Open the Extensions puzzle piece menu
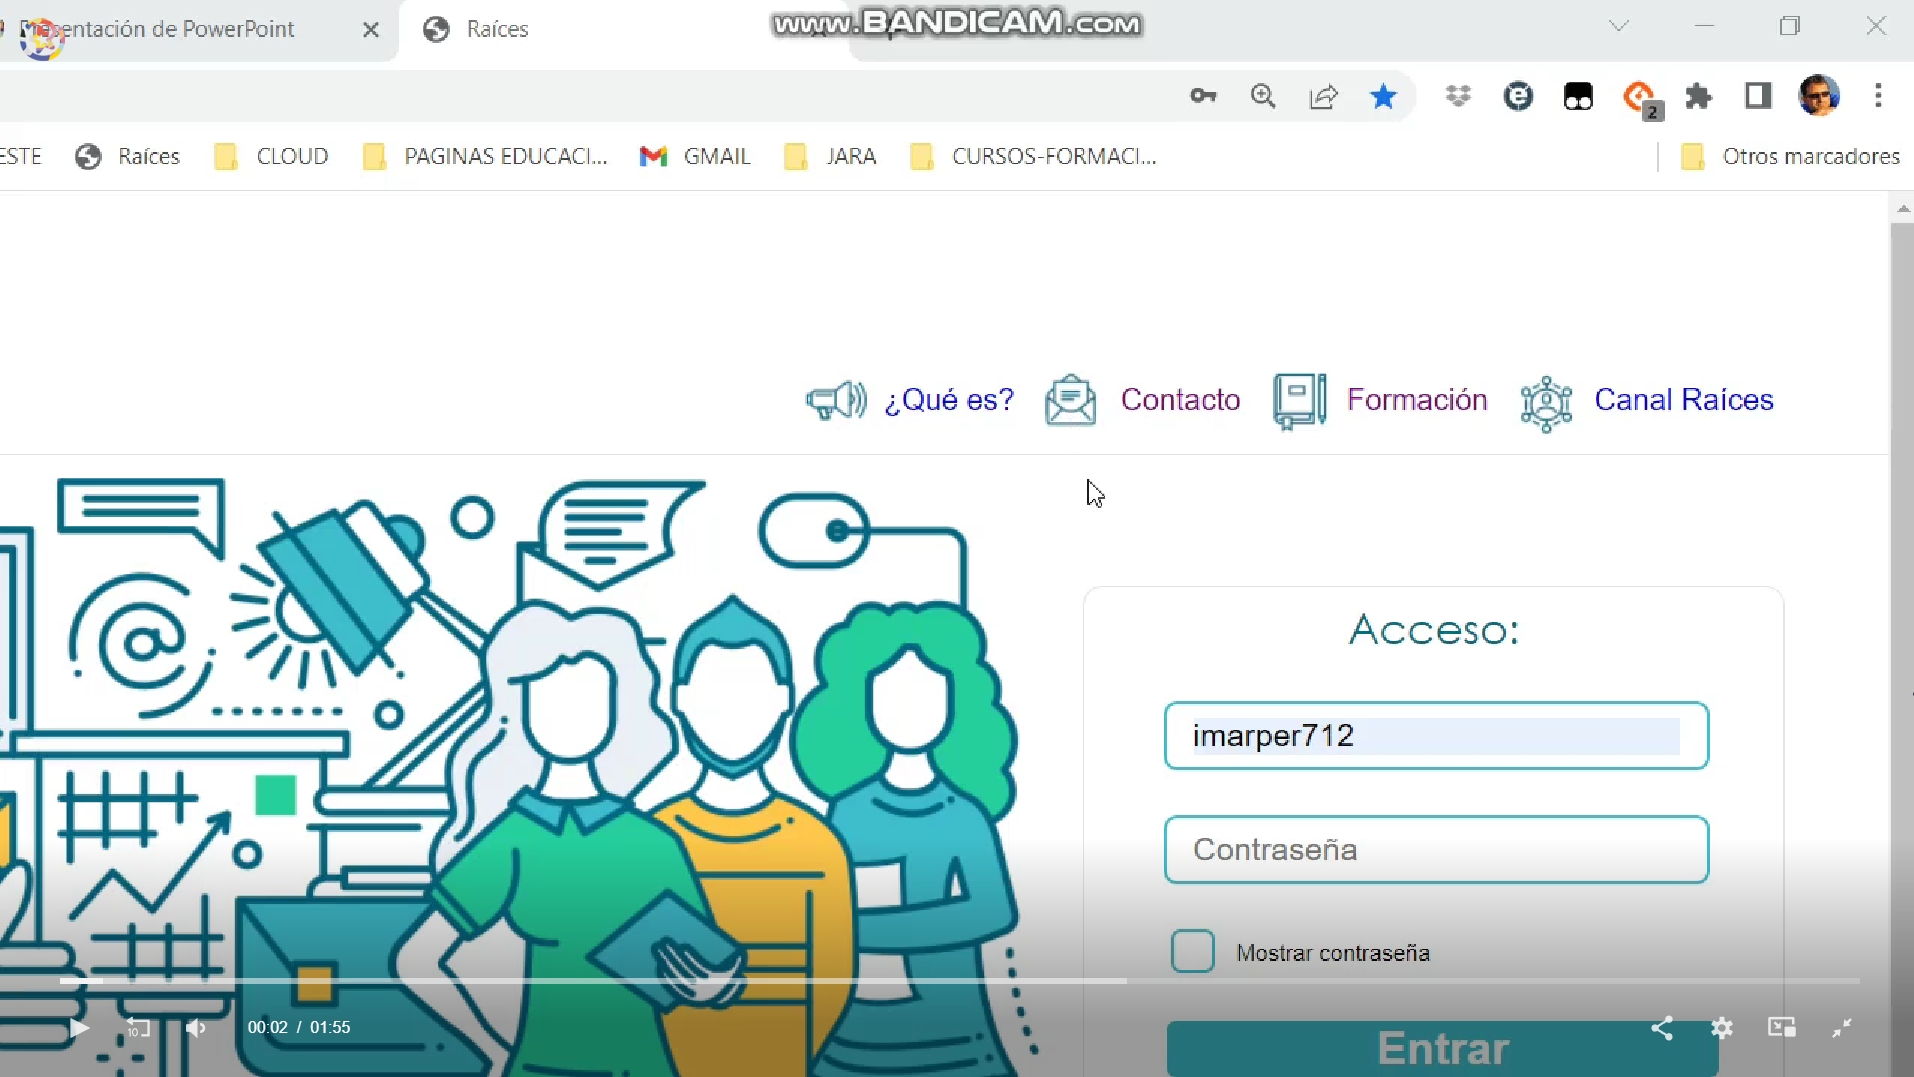 tap(1698, 96)
